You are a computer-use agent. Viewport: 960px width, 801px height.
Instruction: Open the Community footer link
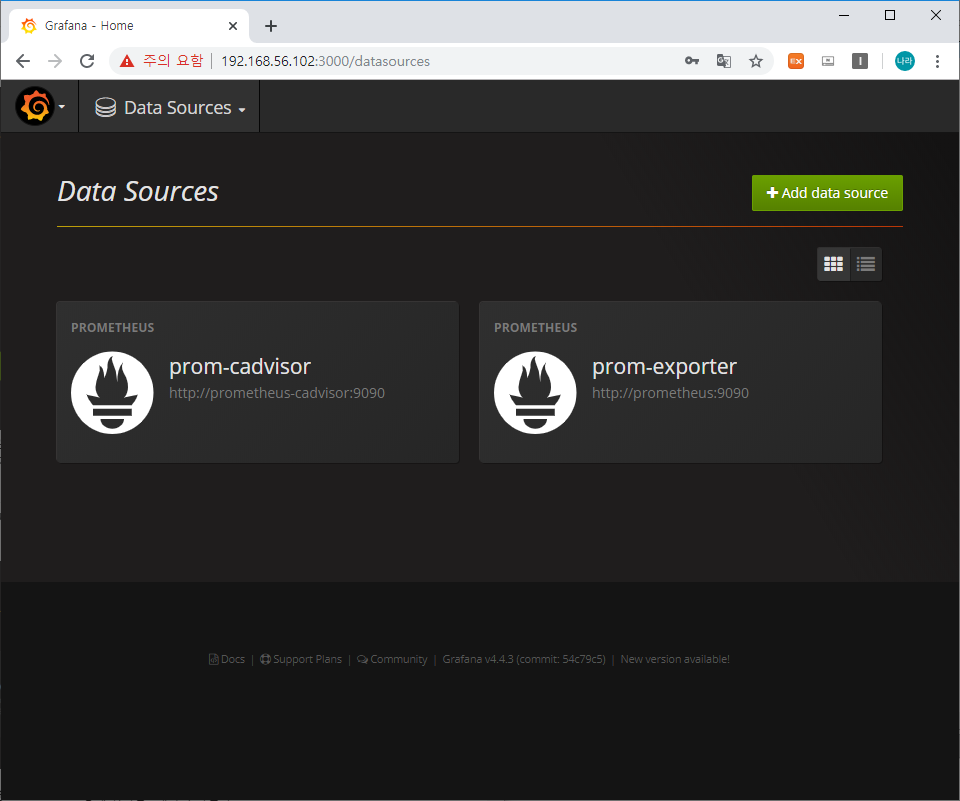pos(392,659)
